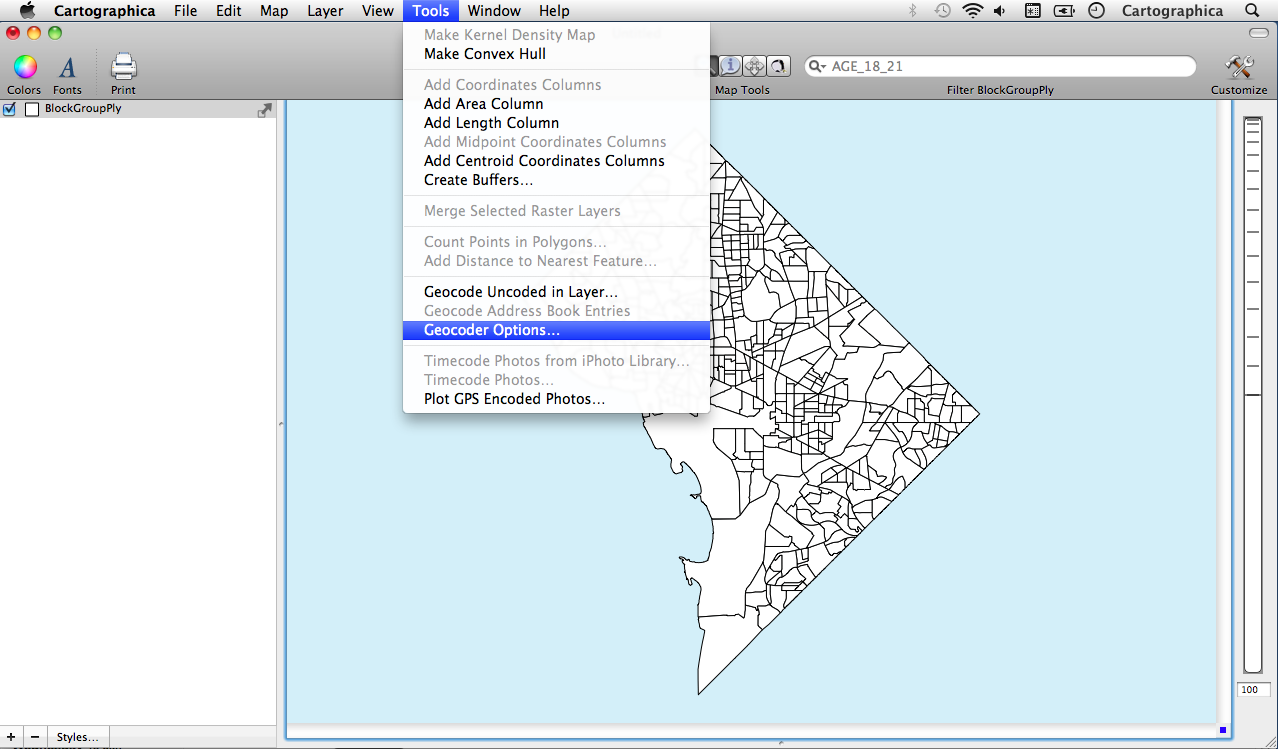Click the BlockGroupPly layer fill swatch
1278x749 pixels.
tap(32, 109)
